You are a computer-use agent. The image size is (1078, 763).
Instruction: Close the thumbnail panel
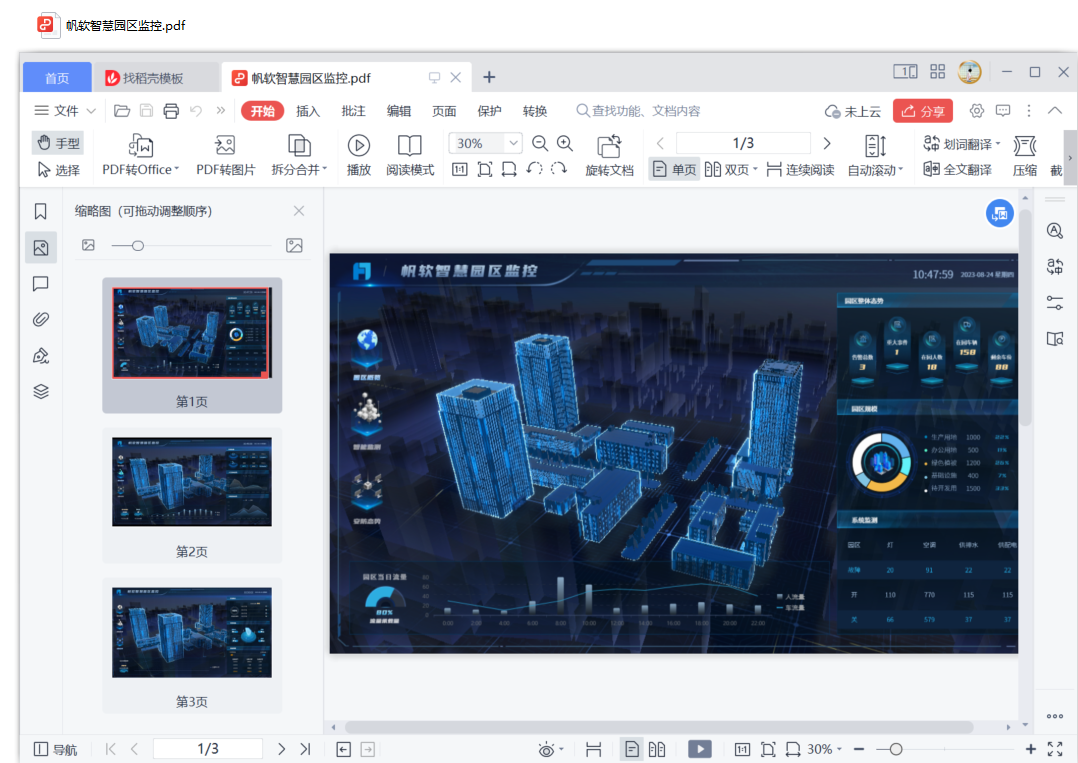coord(298,211)
